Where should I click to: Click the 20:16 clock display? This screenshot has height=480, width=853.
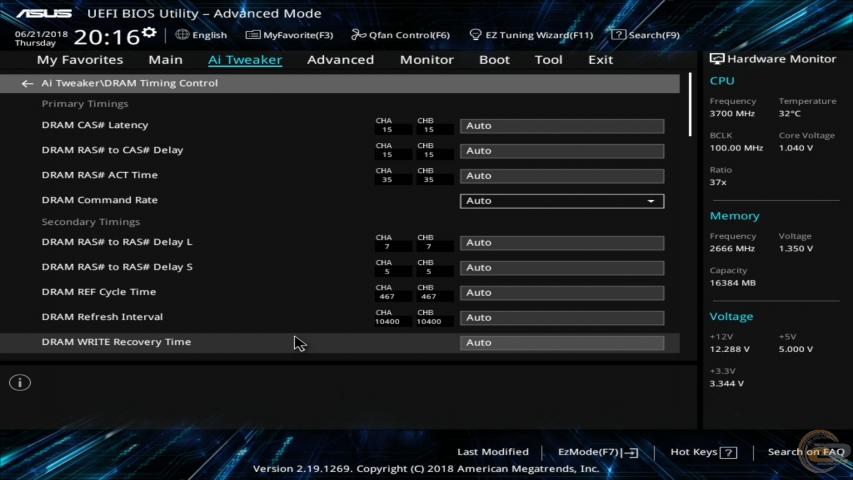click(x=107, y=37)
